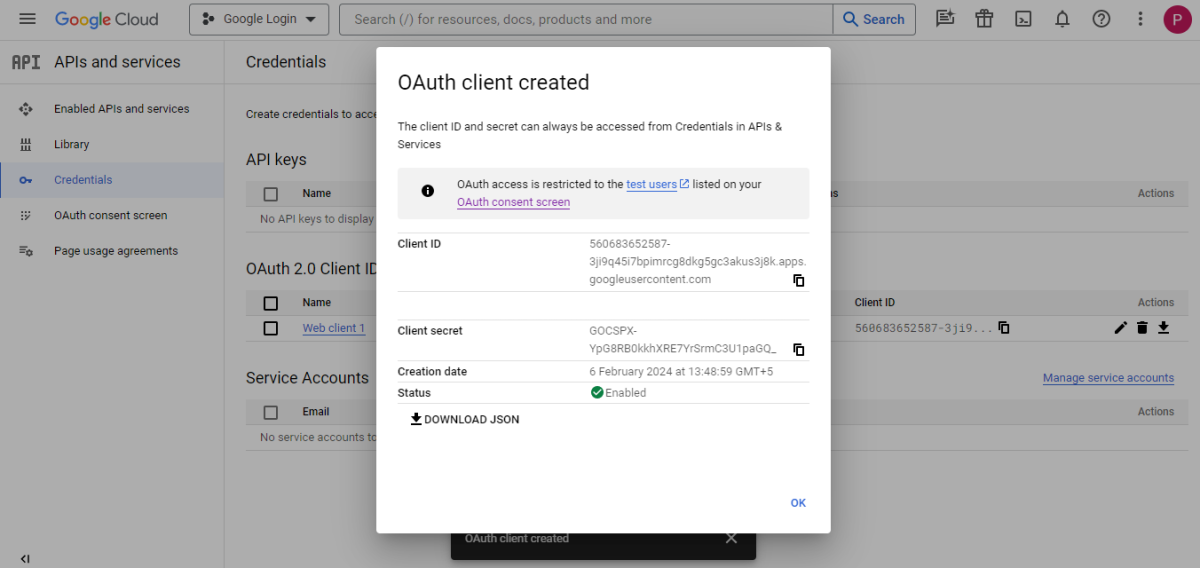Screen dimensions: 1200x568
Task: Click the Page usage agreements sidebar icon
Action: (x=26, y=251)
